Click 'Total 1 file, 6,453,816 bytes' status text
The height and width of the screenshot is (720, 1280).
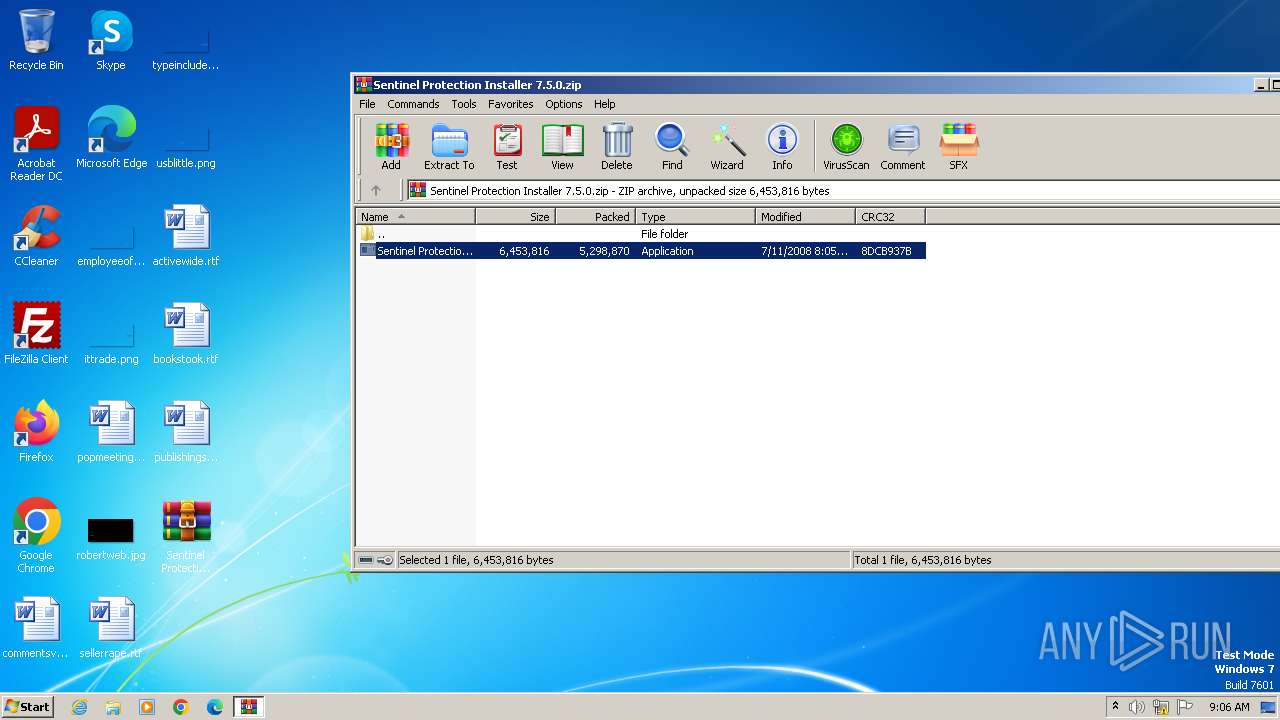pyautogui.click(x=923, y=560)
